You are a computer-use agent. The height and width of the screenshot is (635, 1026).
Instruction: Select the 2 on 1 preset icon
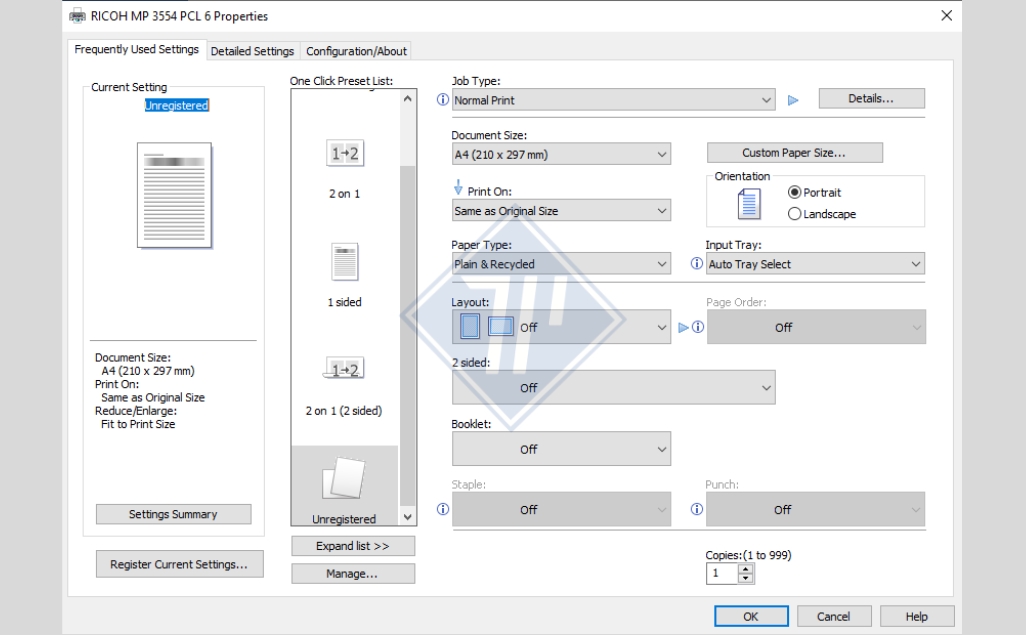(x=345, y=154)
